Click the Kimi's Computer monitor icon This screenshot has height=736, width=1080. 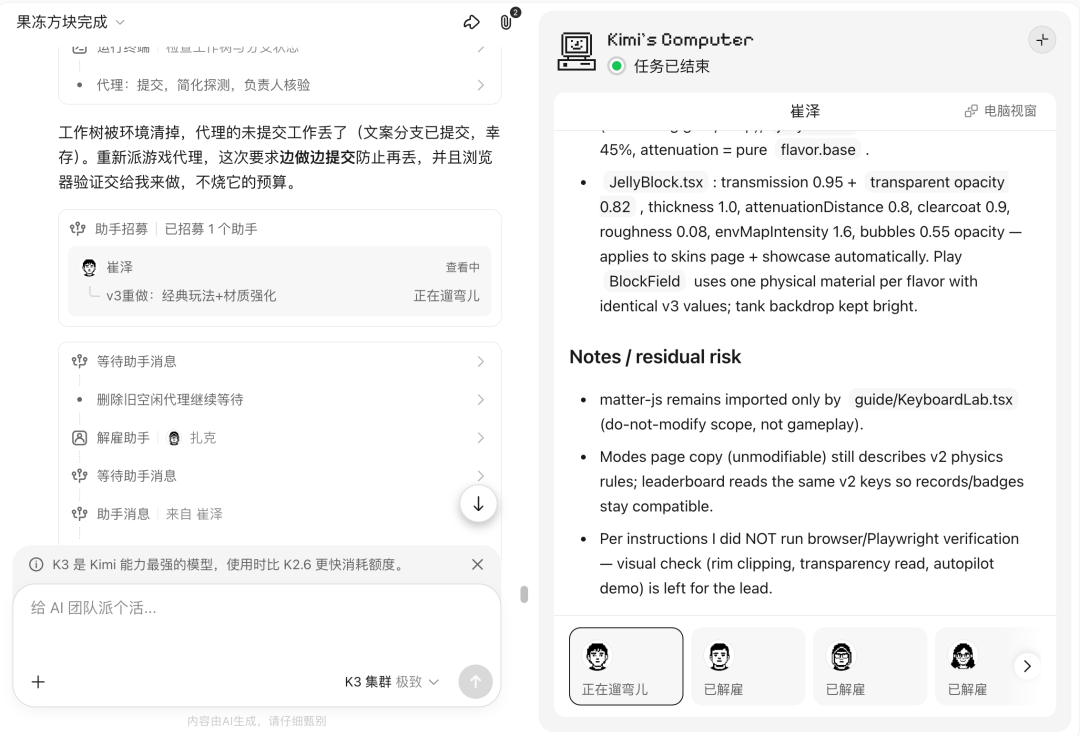click(577, 52)
